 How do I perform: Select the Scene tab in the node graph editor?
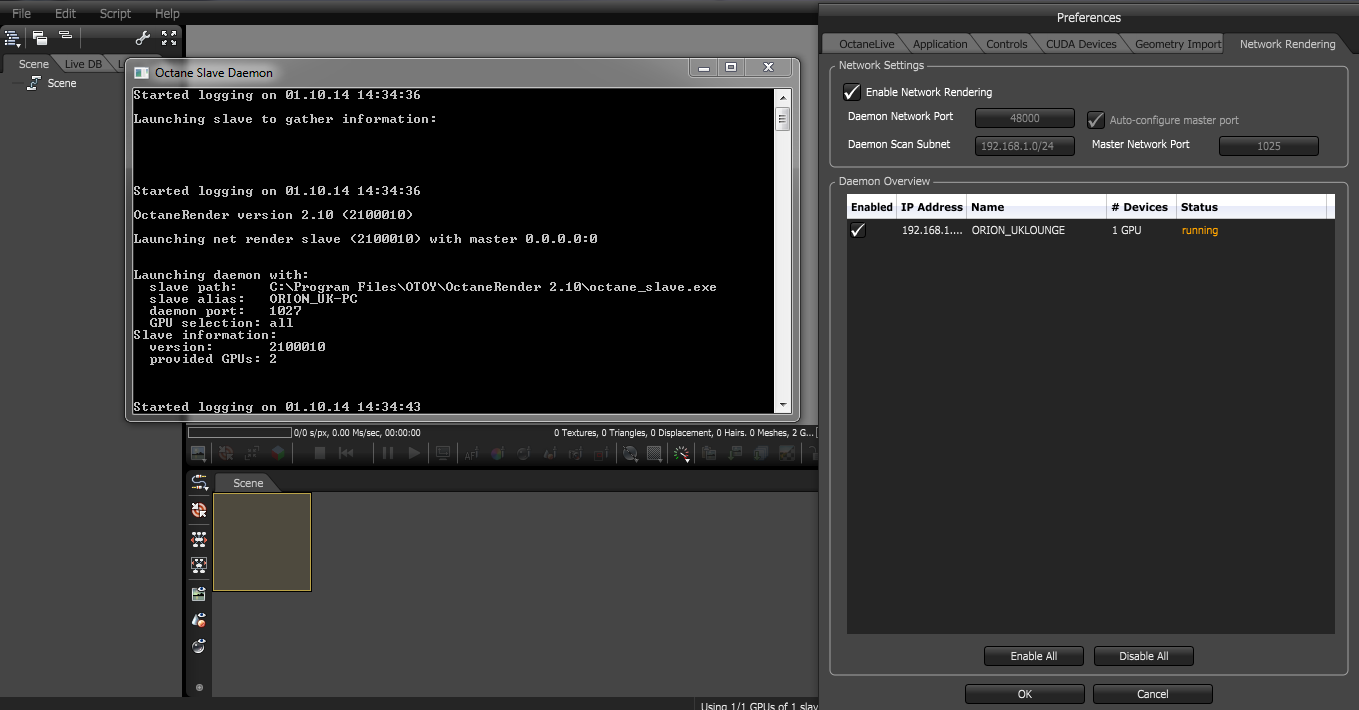248,483
